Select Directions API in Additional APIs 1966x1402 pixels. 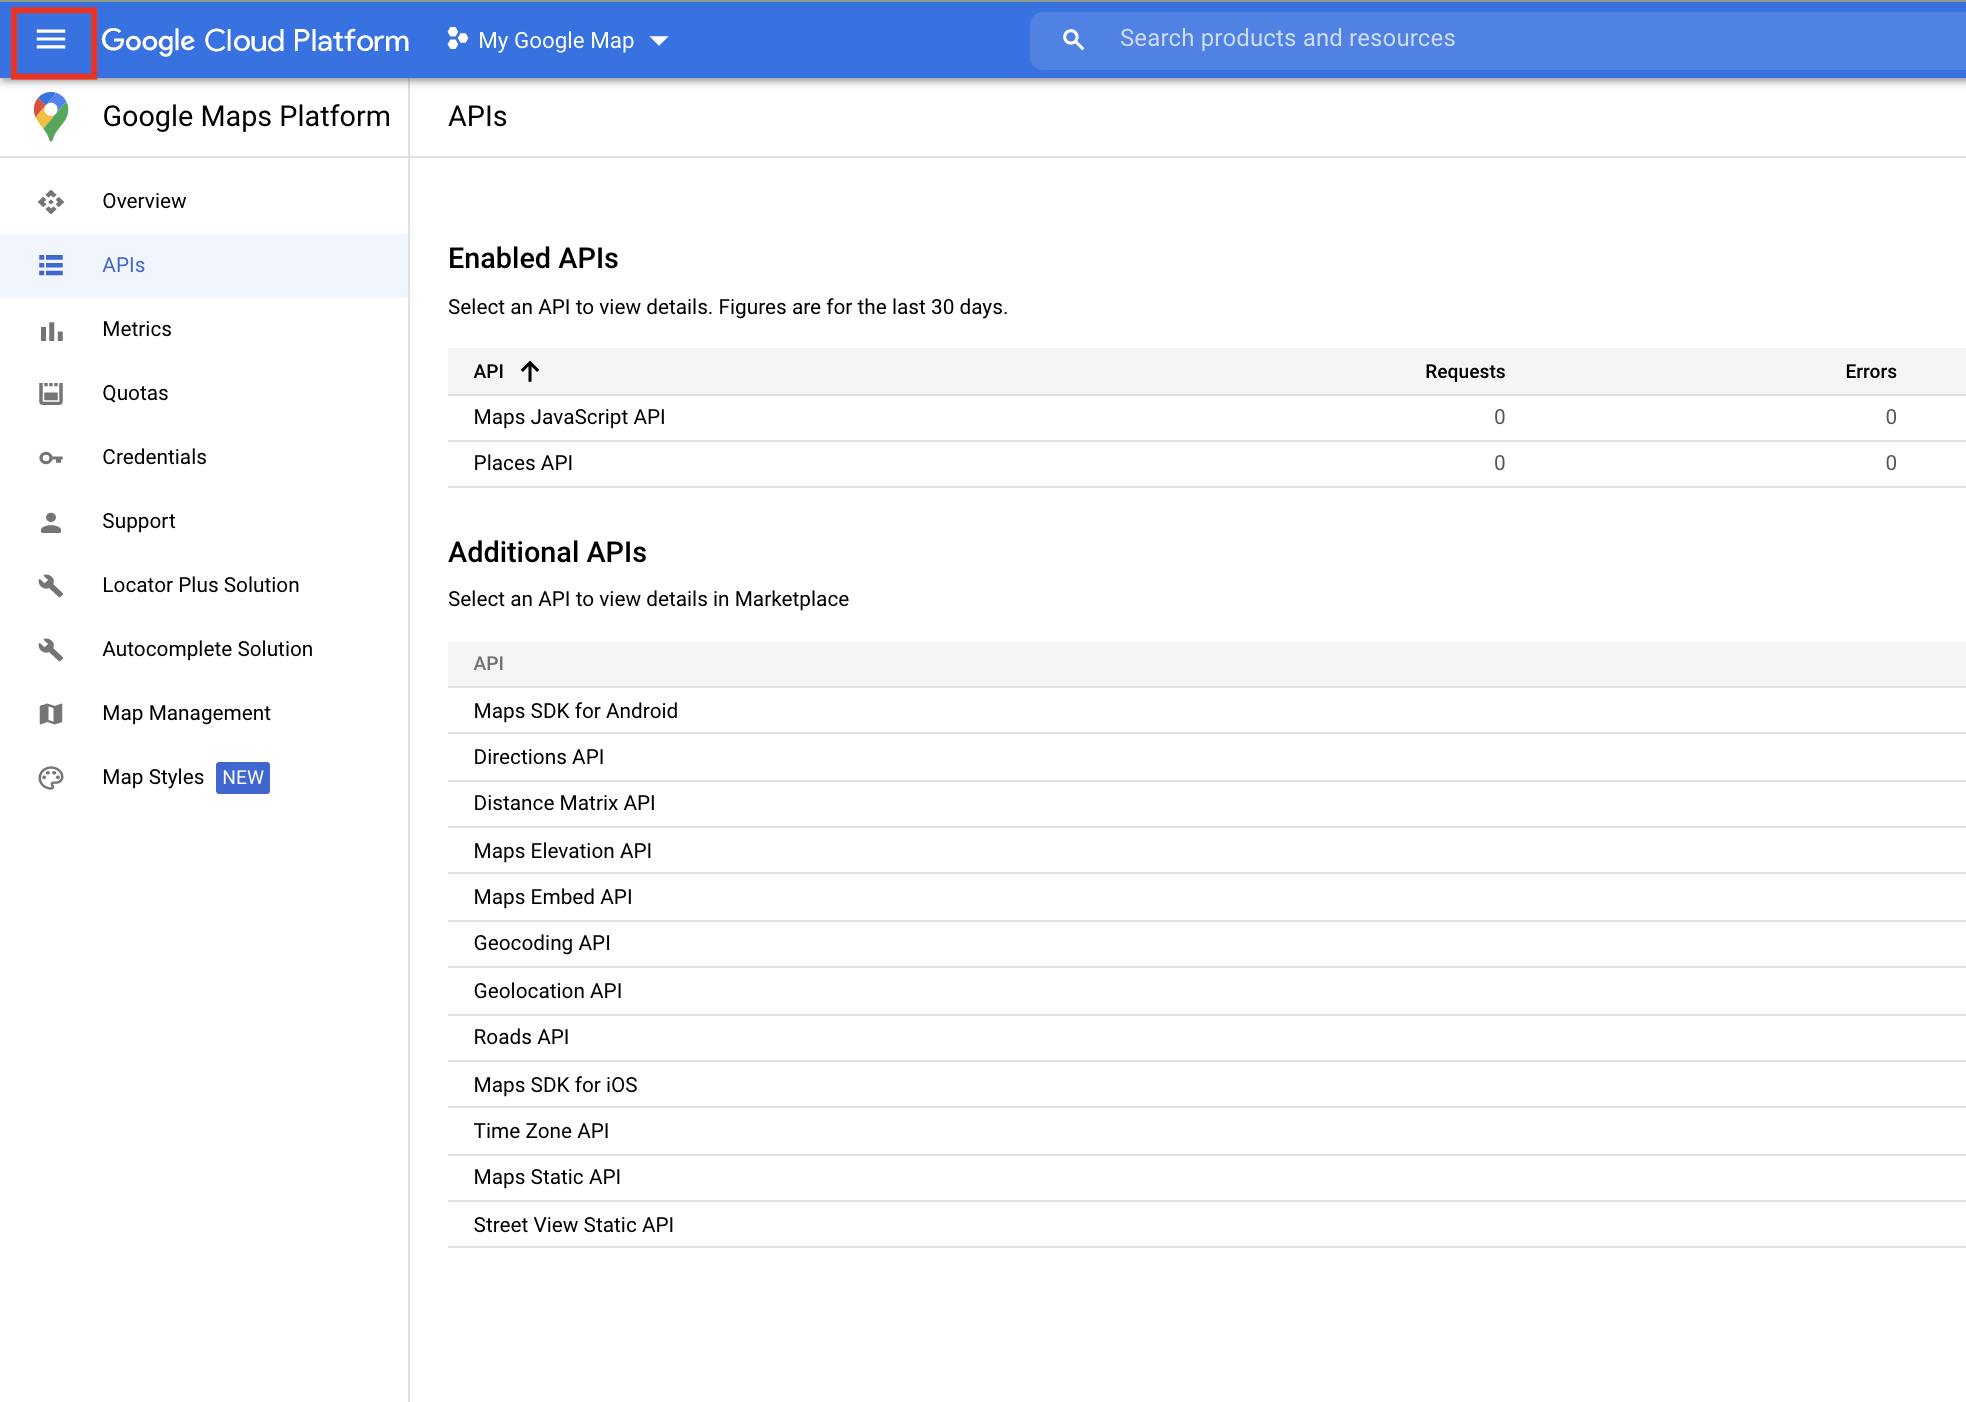coord(538,757)
